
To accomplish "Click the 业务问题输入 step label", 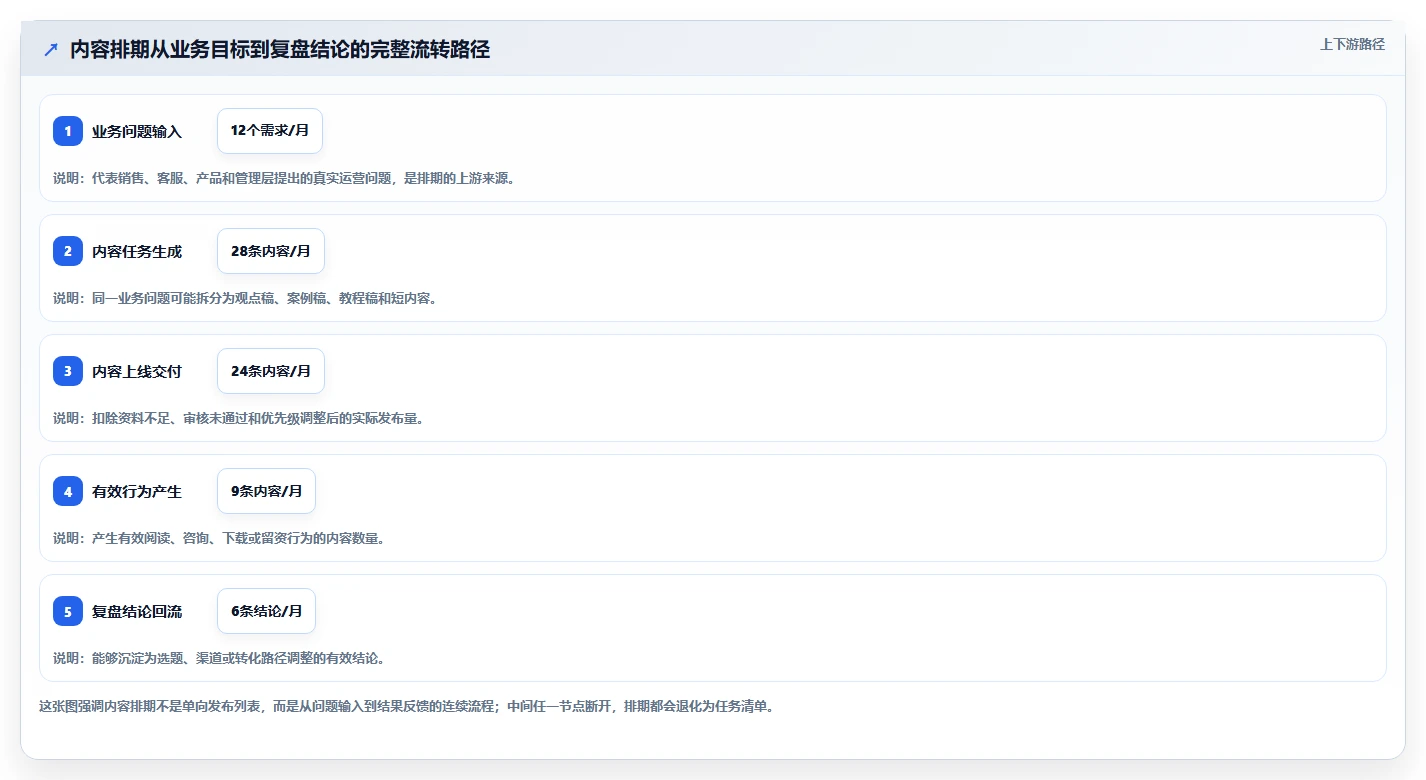I will click(137, 131).
